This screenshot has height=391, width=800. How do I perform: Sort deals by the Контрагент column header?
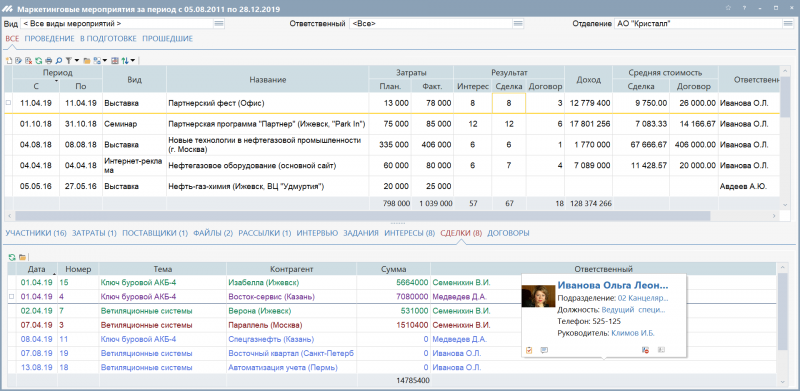coord(292,269)
